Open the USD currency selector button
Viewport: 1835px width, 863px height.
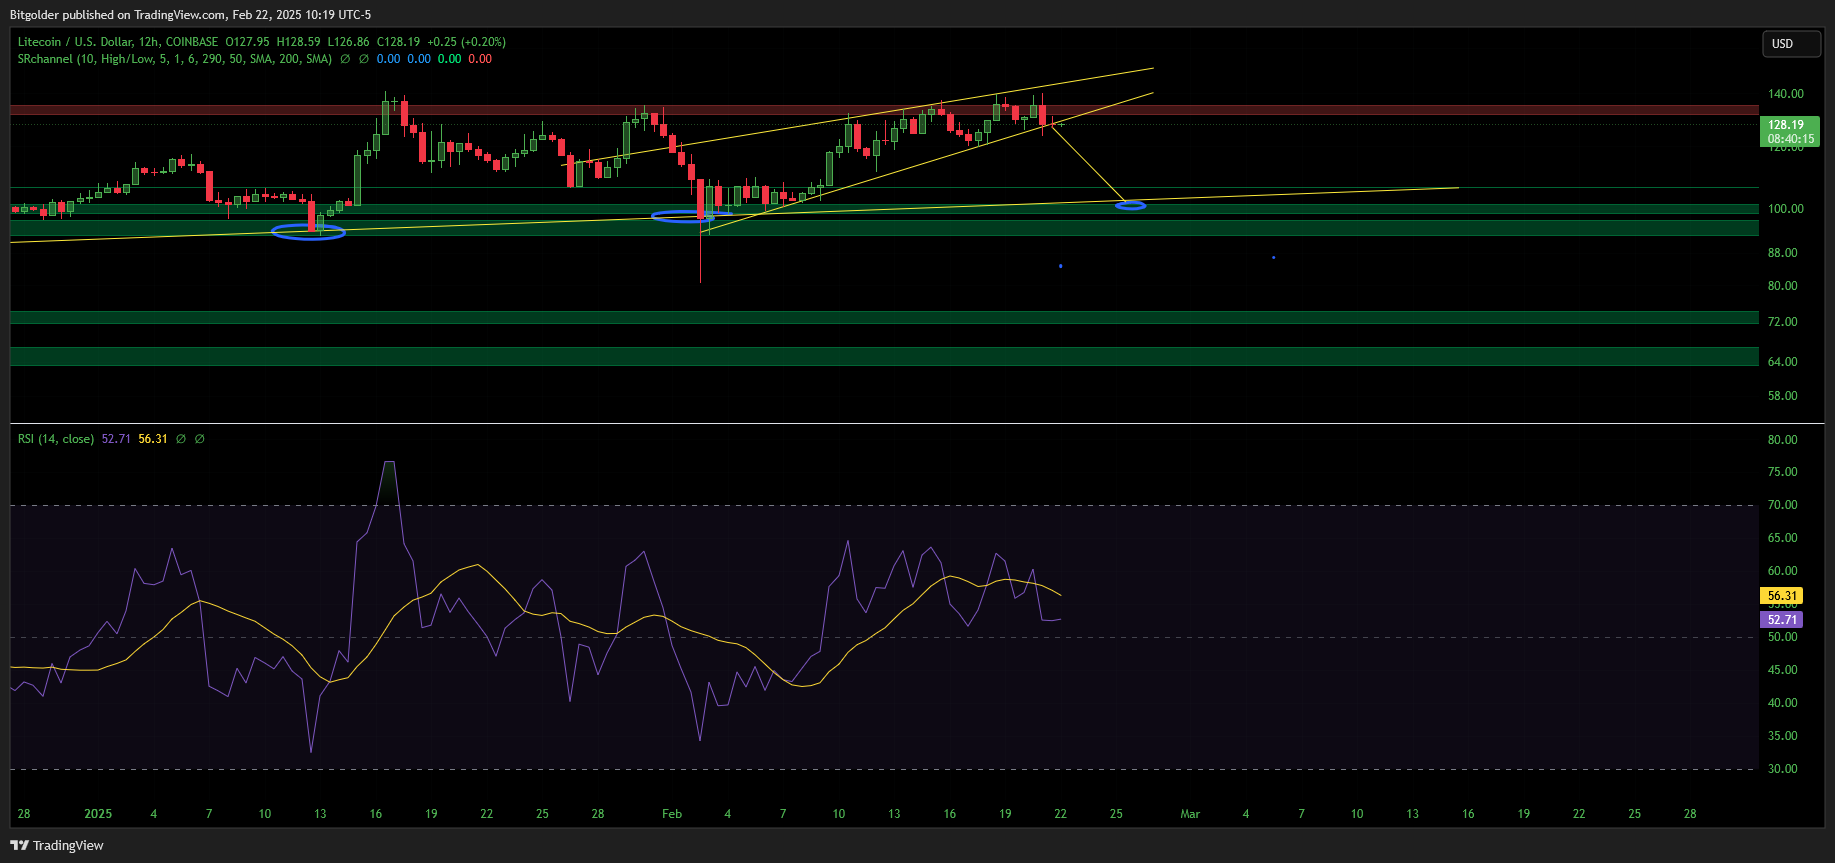coord(1790,44)
